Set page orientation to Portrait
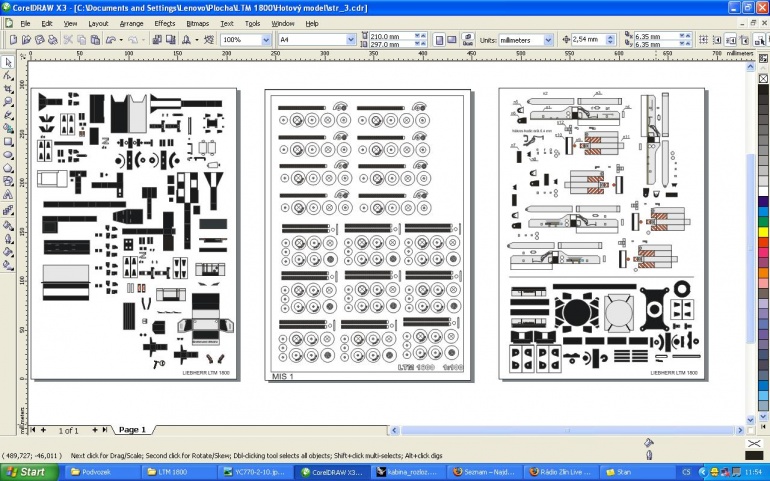Image resolution: width=770 pixels, height=481 pixels. tap(440, 40)
